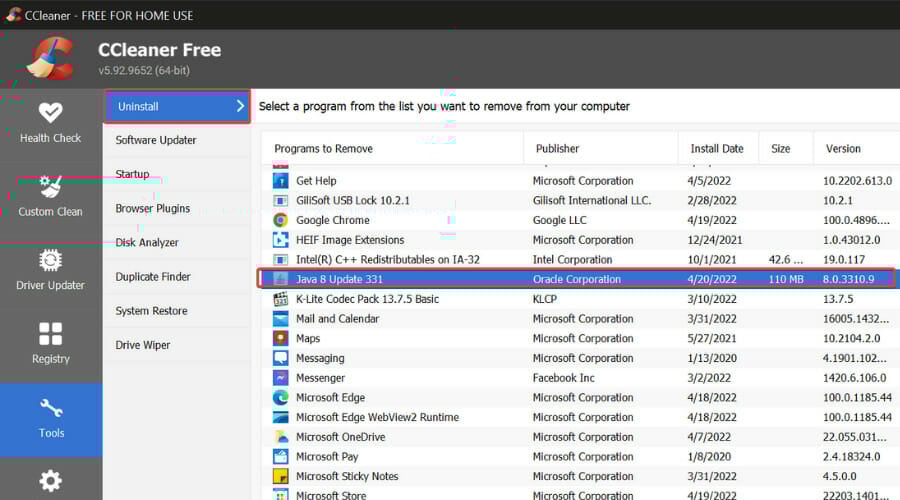This screenshot has width=900, height=500.
Task: Click K-Lite Codec Pack icon
Action: click(x=280, y=299)
